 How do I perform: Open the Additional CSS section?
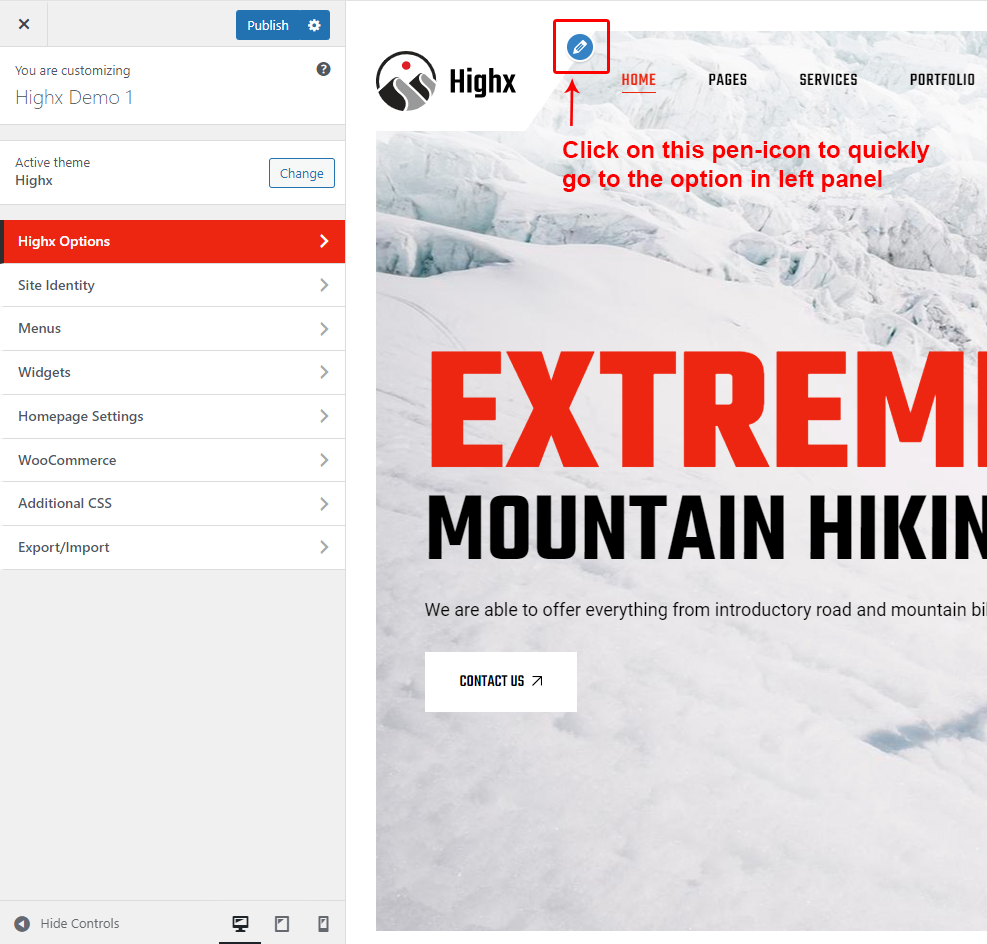[x=173, y=504]
